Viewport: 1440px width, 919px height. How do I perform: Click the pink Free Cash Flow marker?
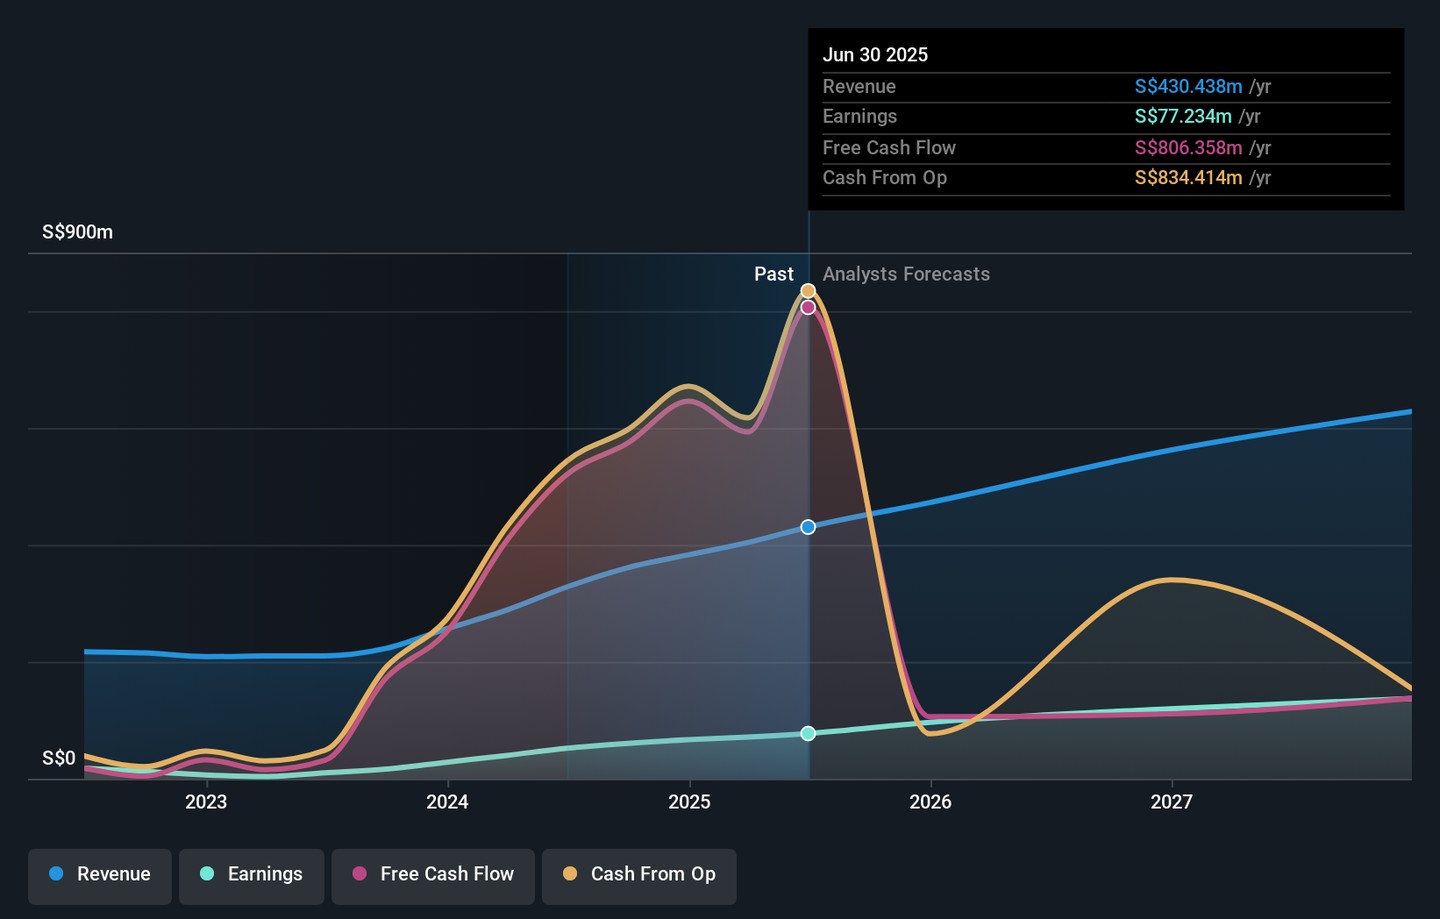[808, 307]
